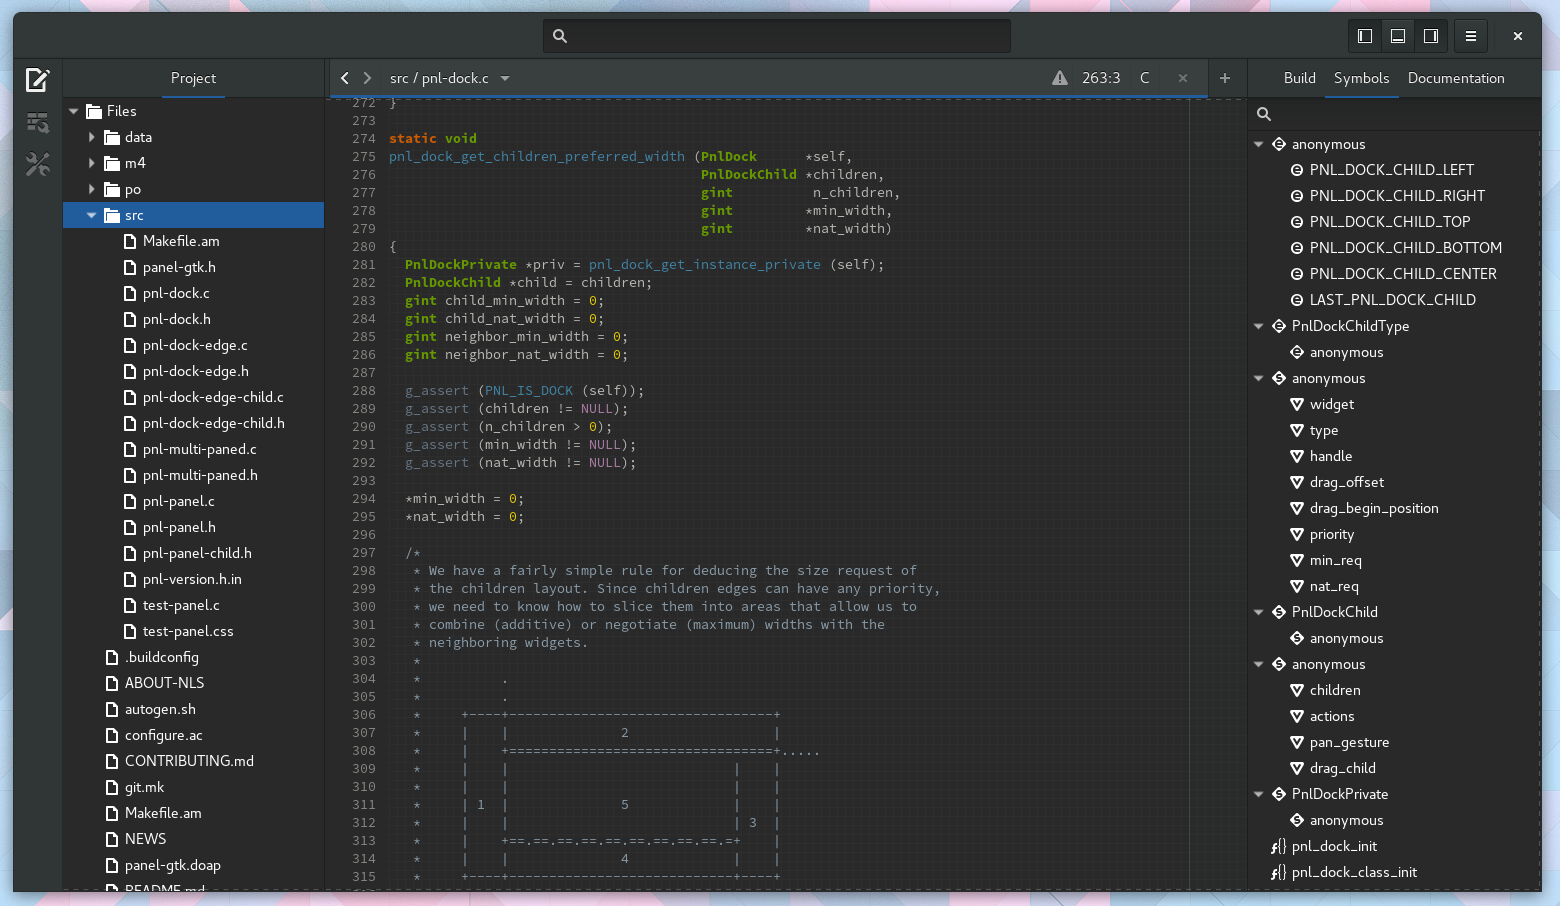The width and height of the screenshot is (1560, 906).
Task: Open build preferences via the wrench icon
Action: coord(37,164)
